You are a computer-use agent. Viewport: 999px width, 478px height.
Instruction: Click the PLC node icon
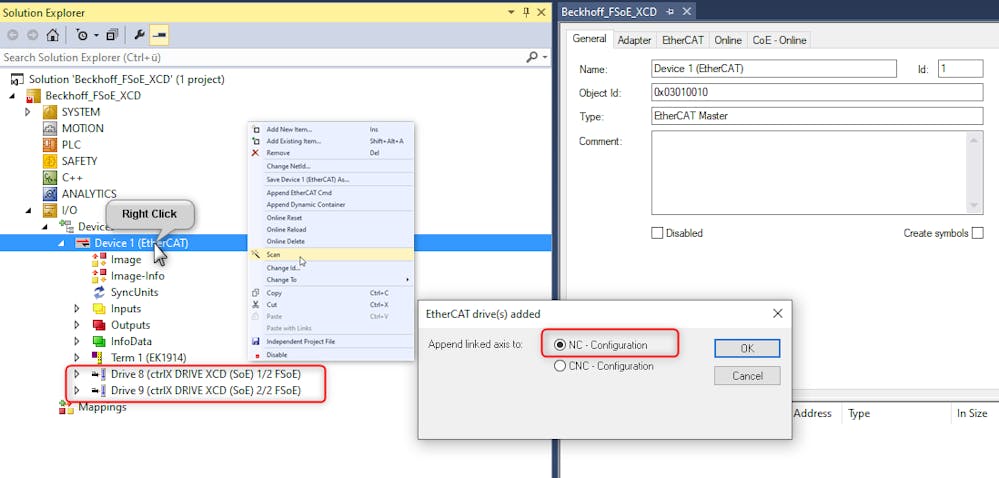tap(50, 145)
